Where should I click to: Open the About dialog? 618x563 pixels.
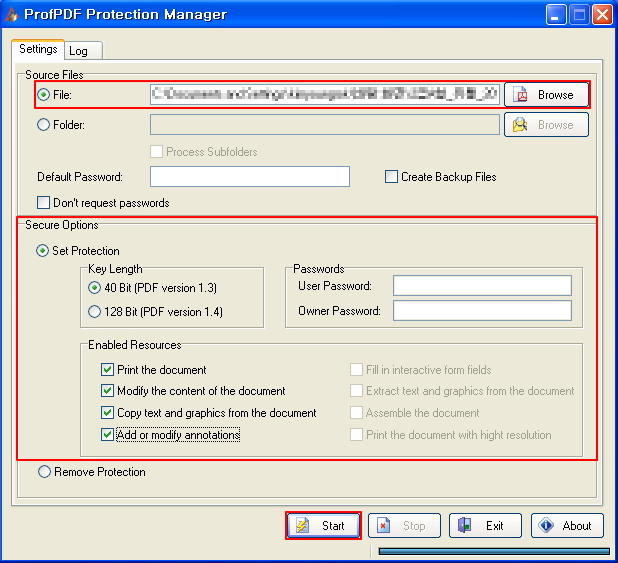coord(567,526)
